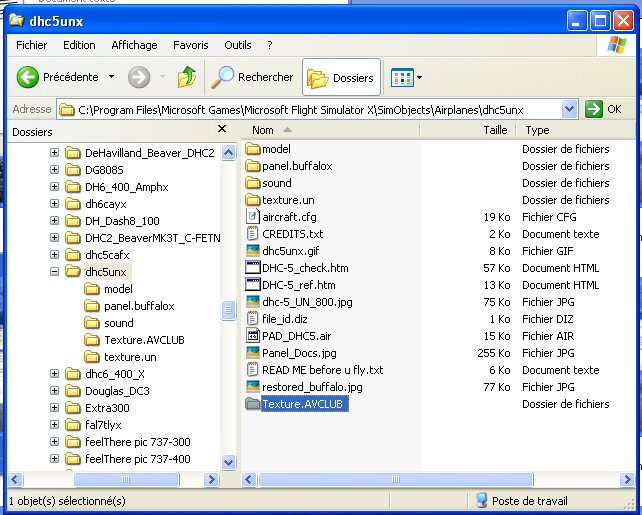Expand Extra300 tree node

click(54, 408)
